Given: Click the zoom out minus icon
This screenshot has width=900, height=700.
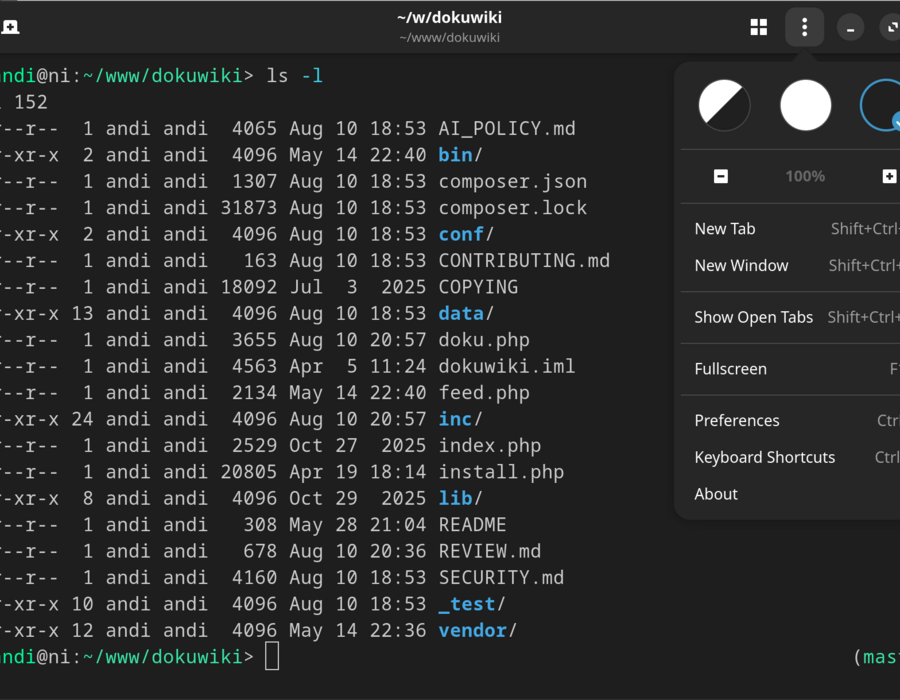Looking at the screenshot, I should pyautogui.click(x=720, y=176).
